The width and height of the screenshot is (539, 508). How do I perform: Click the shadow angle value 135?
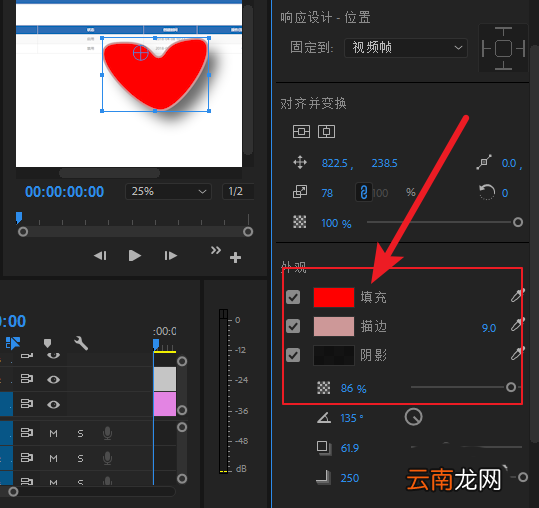coord(348,418)
